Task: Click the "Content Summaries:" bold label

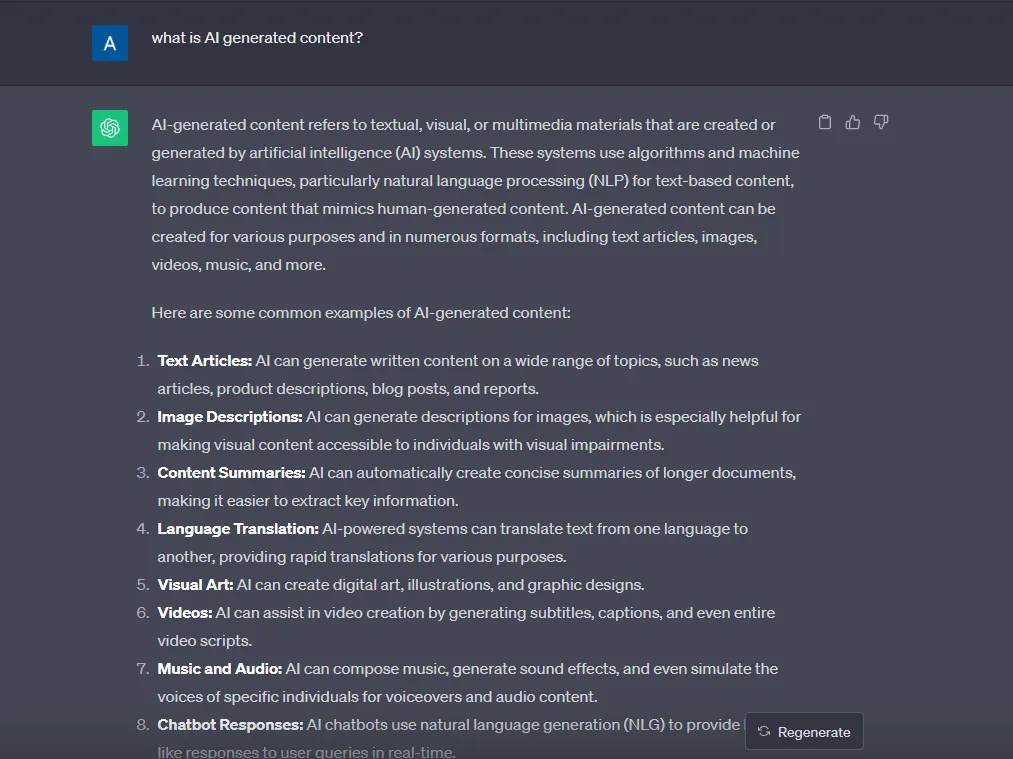Action: (231, 473)
